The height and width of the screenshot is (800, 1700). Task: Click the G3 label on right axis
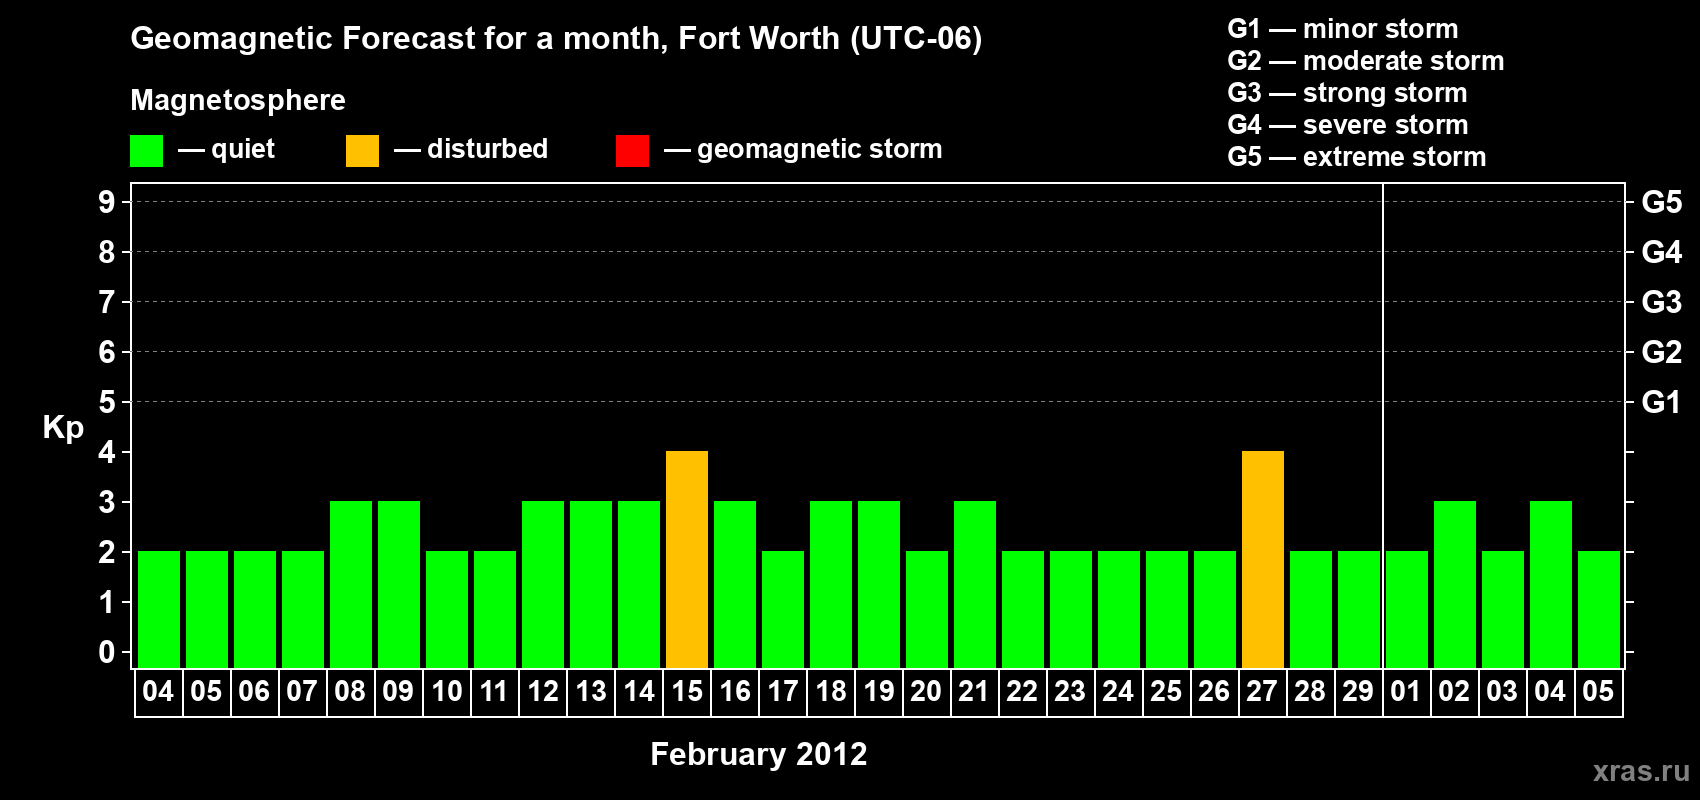tap(1662, 302)
